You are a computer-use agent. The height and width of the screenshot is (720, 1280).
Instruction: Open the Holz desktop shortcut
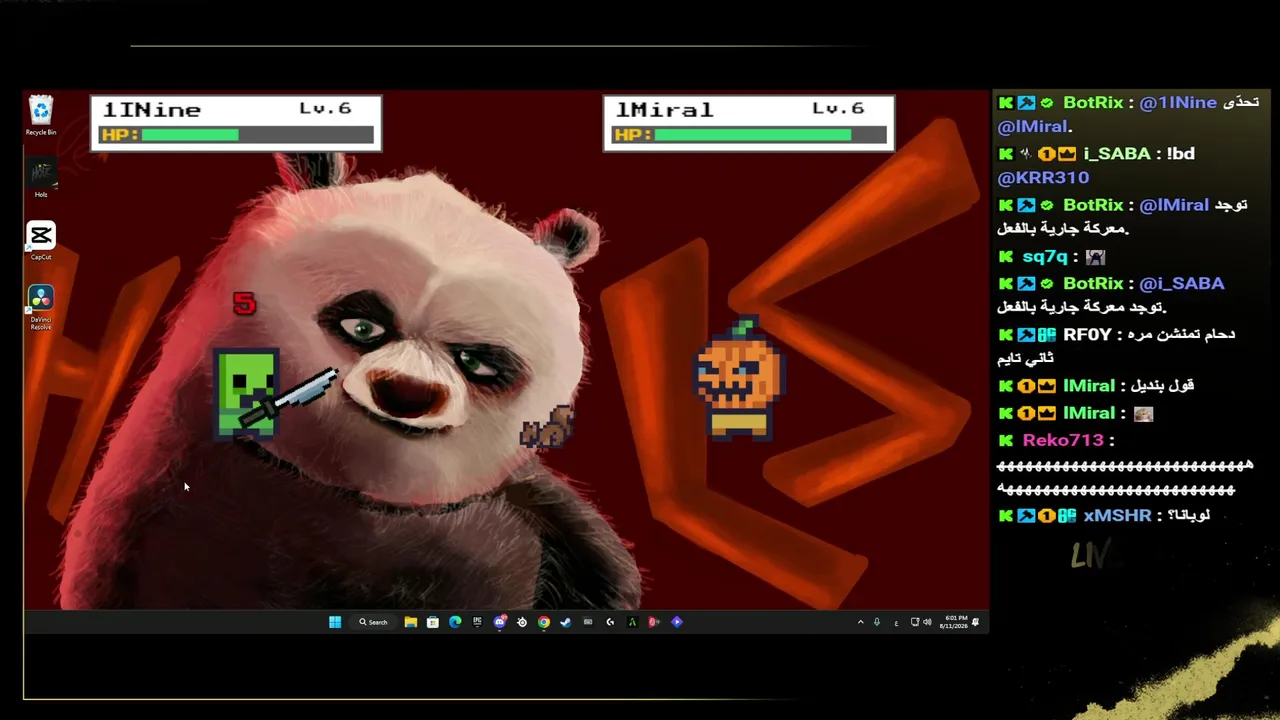pos(41,178)
